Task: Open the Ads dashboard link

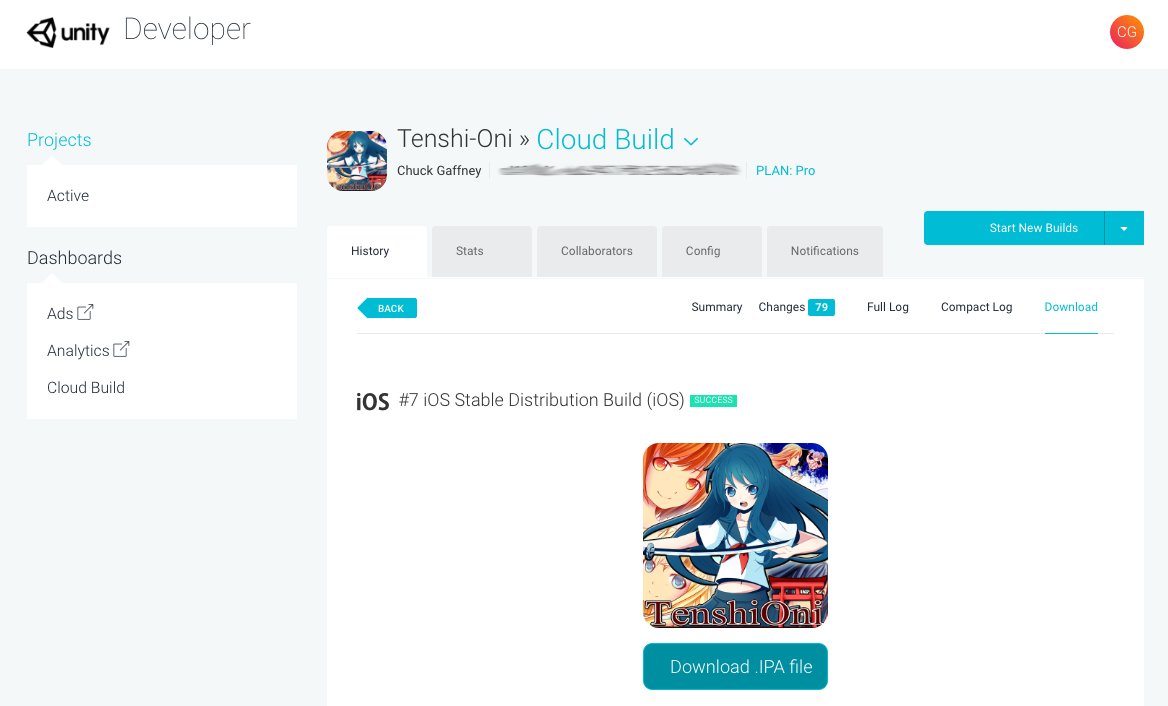Action: click(60, 314)
